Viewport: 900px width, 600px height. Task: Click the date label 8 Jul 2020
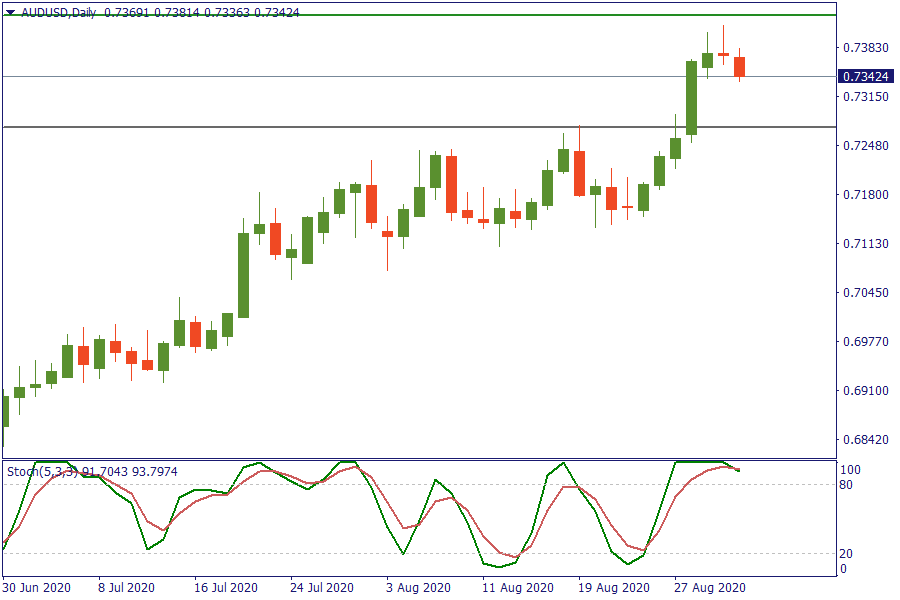[x=126, y=588]
